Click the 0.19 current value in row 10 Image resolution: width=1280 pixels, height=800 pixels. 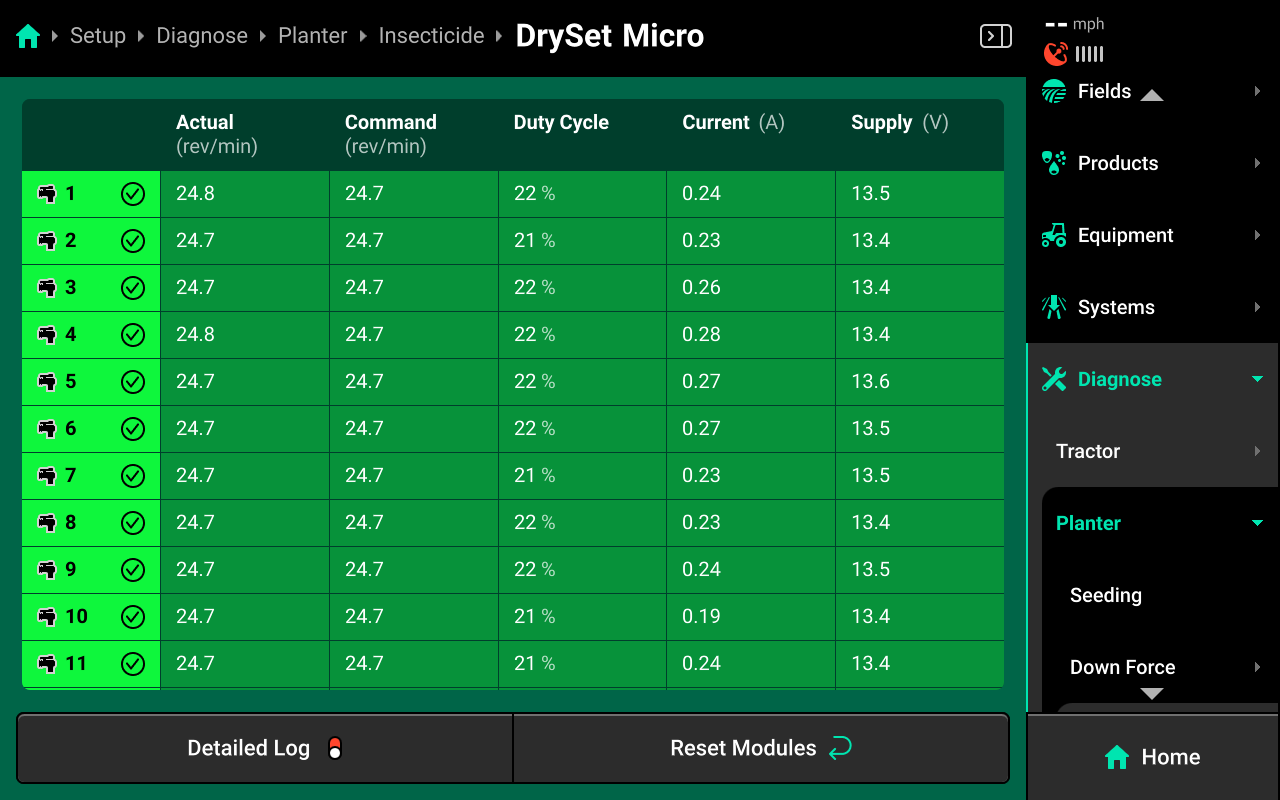click(701, 616)
